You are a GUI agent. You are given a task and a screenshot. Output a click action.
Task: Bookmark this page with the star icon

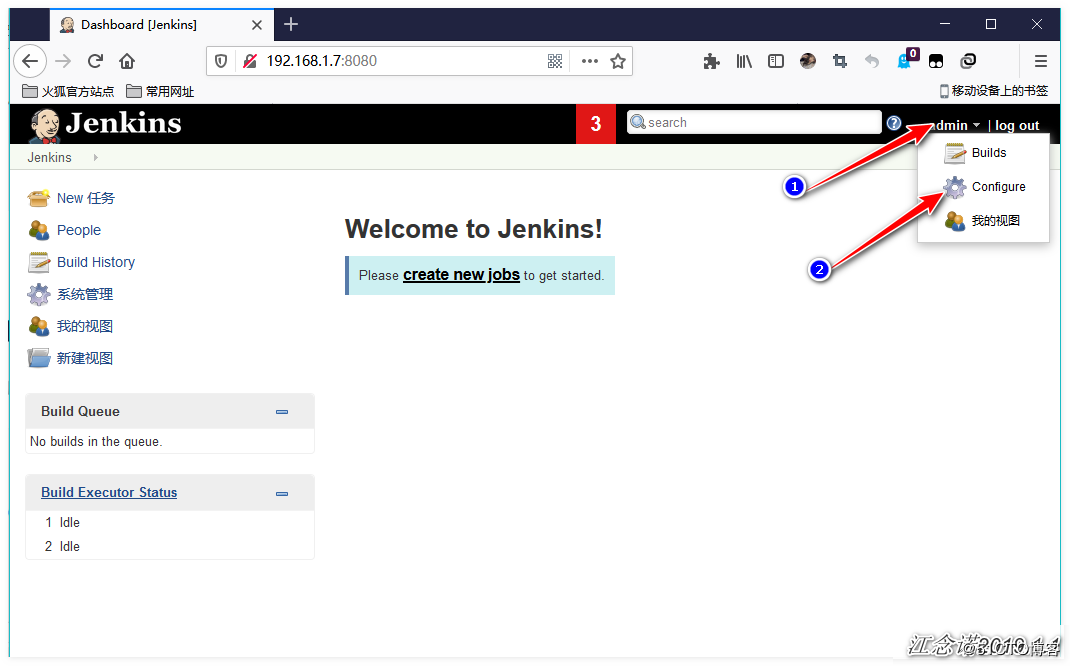tap(618, 61)
